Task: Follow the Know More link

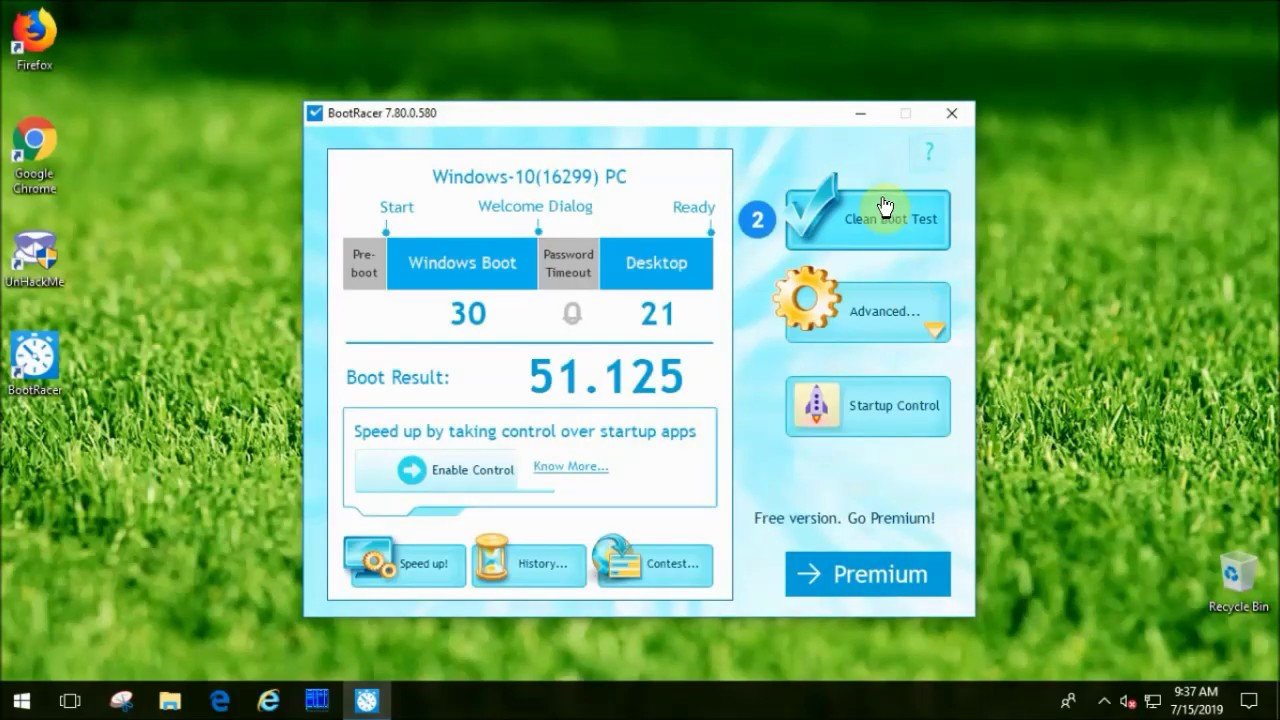Action: (x=570, y=466)
